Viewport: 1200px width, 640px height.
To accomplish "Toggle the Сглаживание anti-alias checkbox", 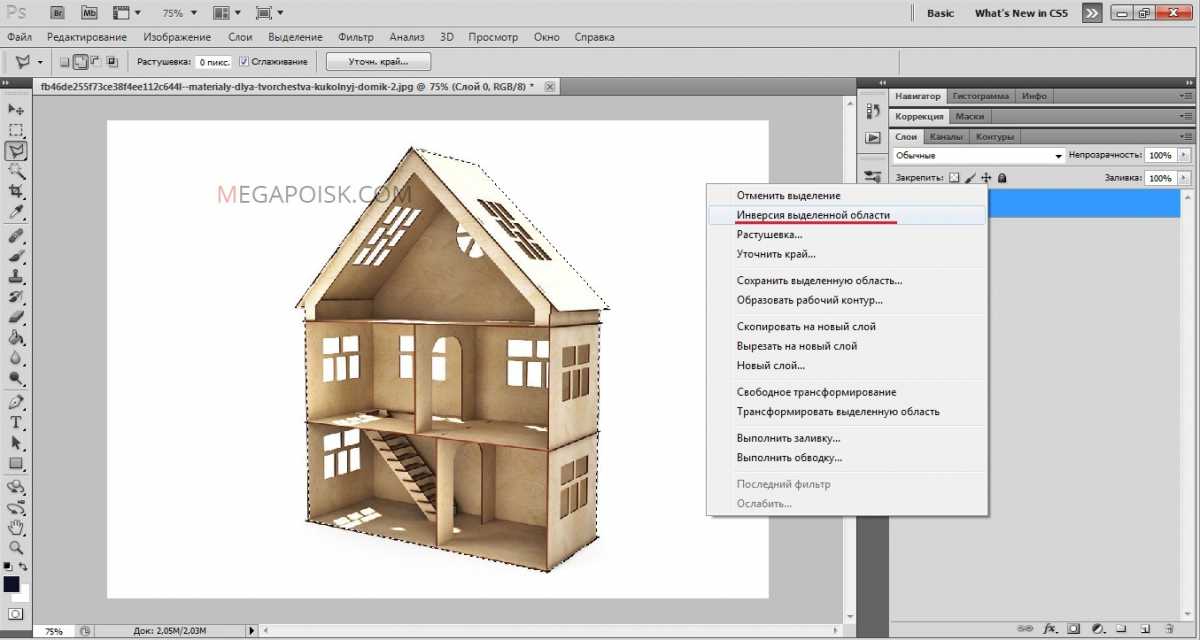I will [244, 62].
